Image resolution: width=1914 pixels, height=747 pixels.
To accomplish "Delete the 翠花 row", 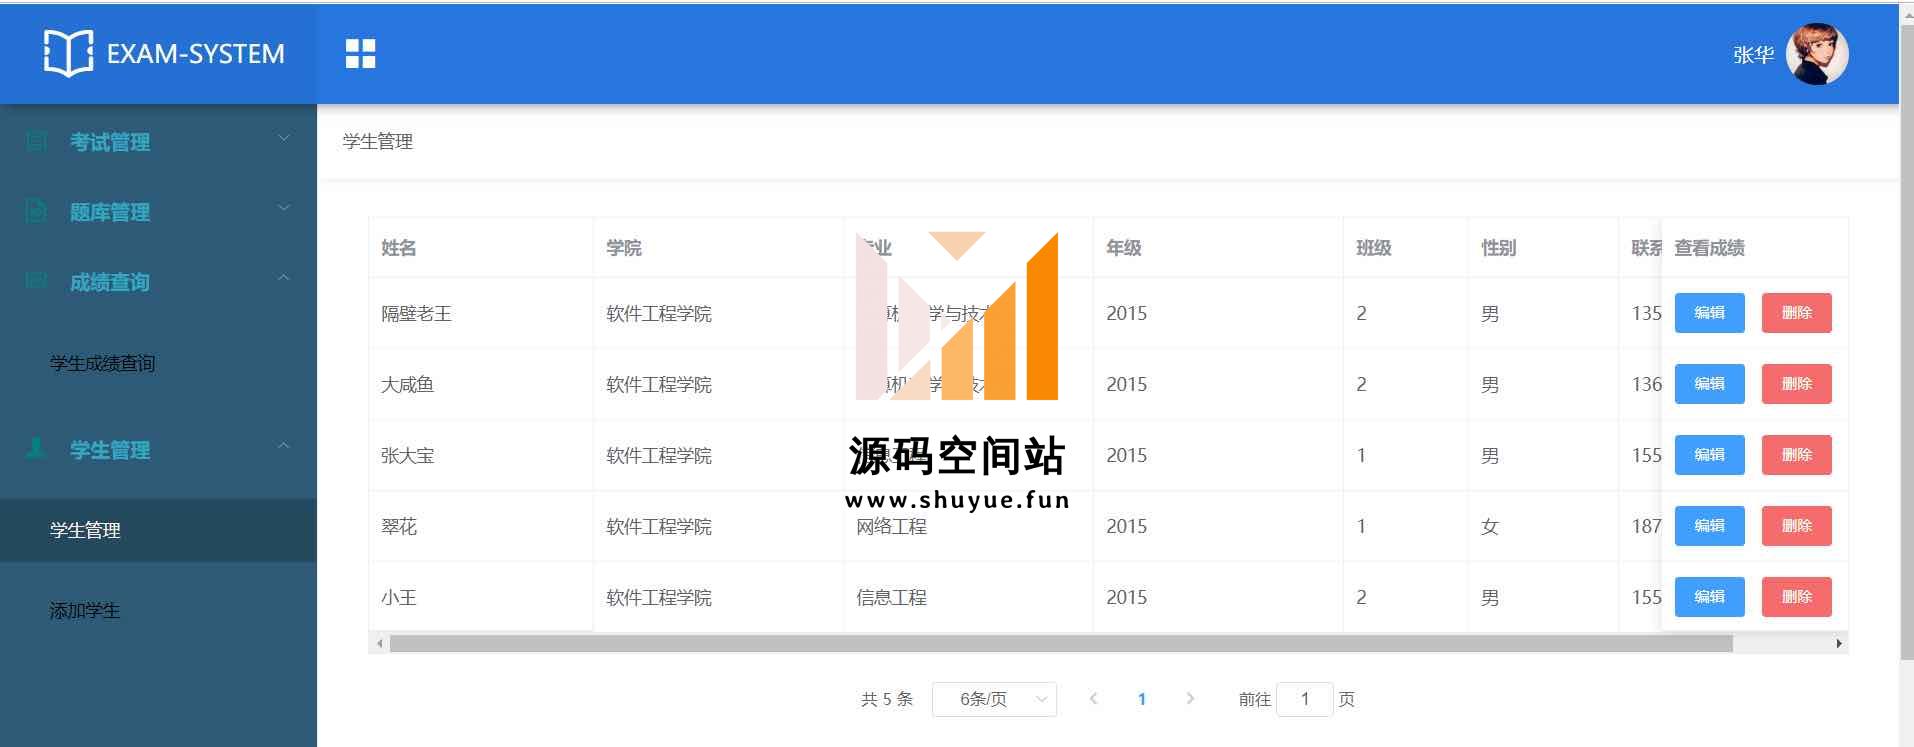I will (1796, 526).
